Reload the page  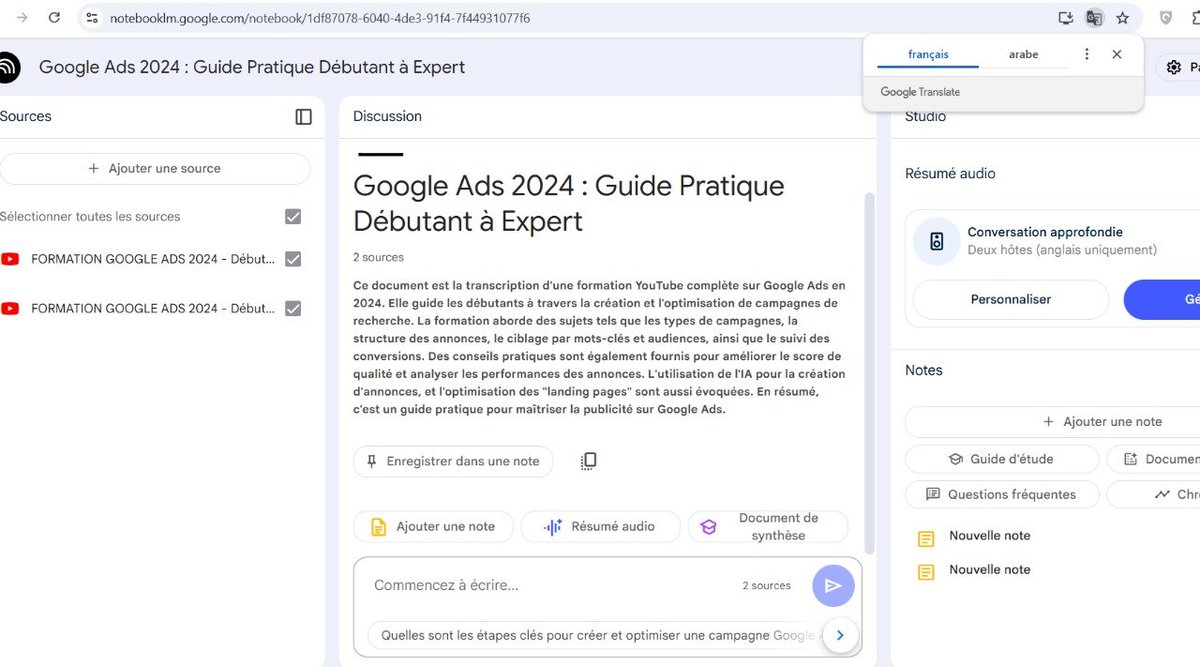click(54, 18)
